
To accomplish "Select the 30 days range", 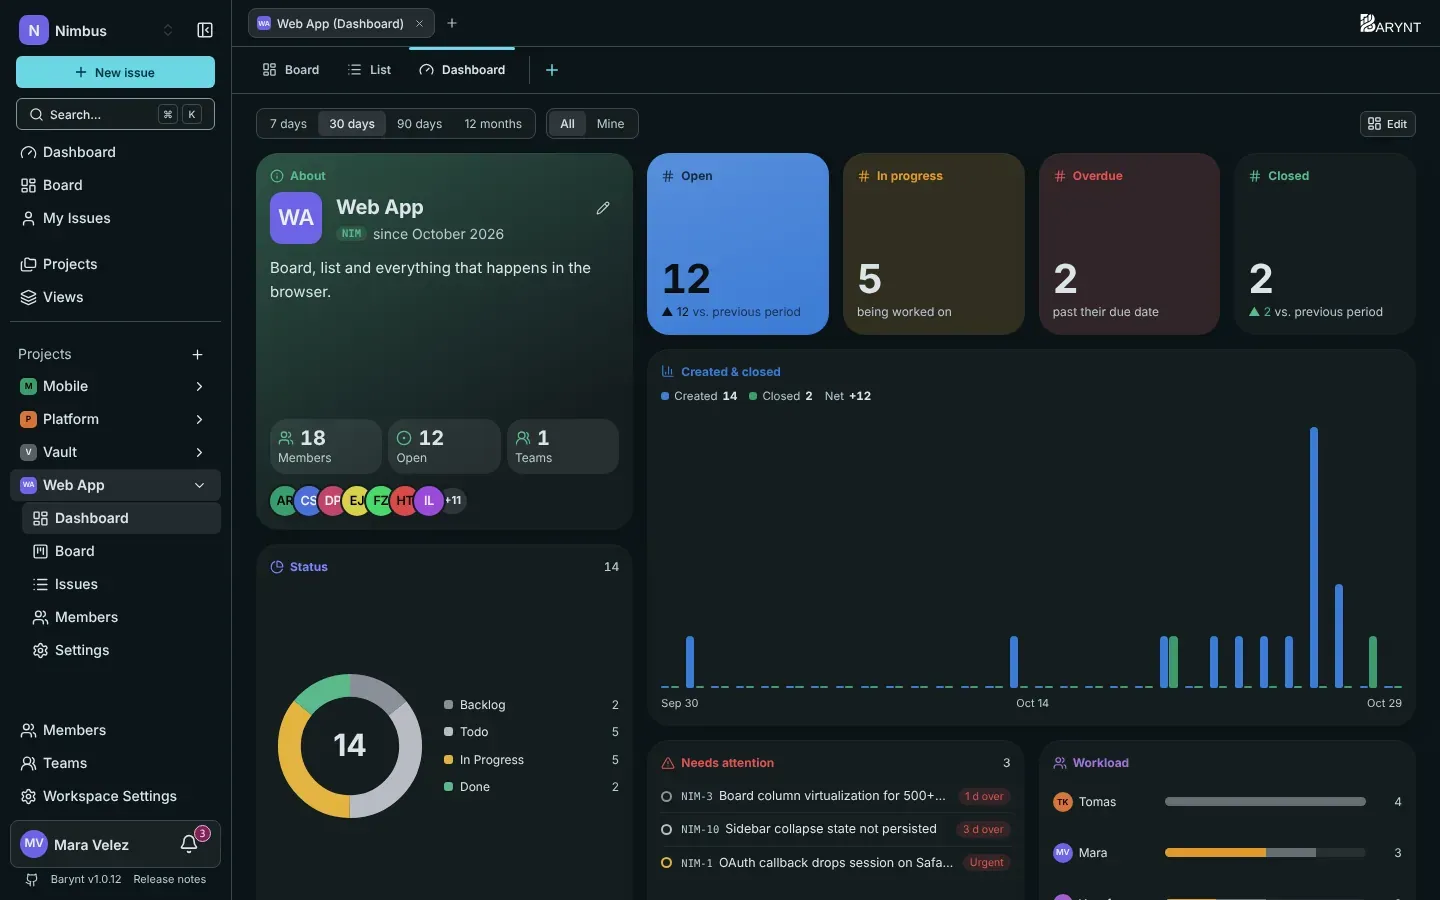I will click(352, 124).
